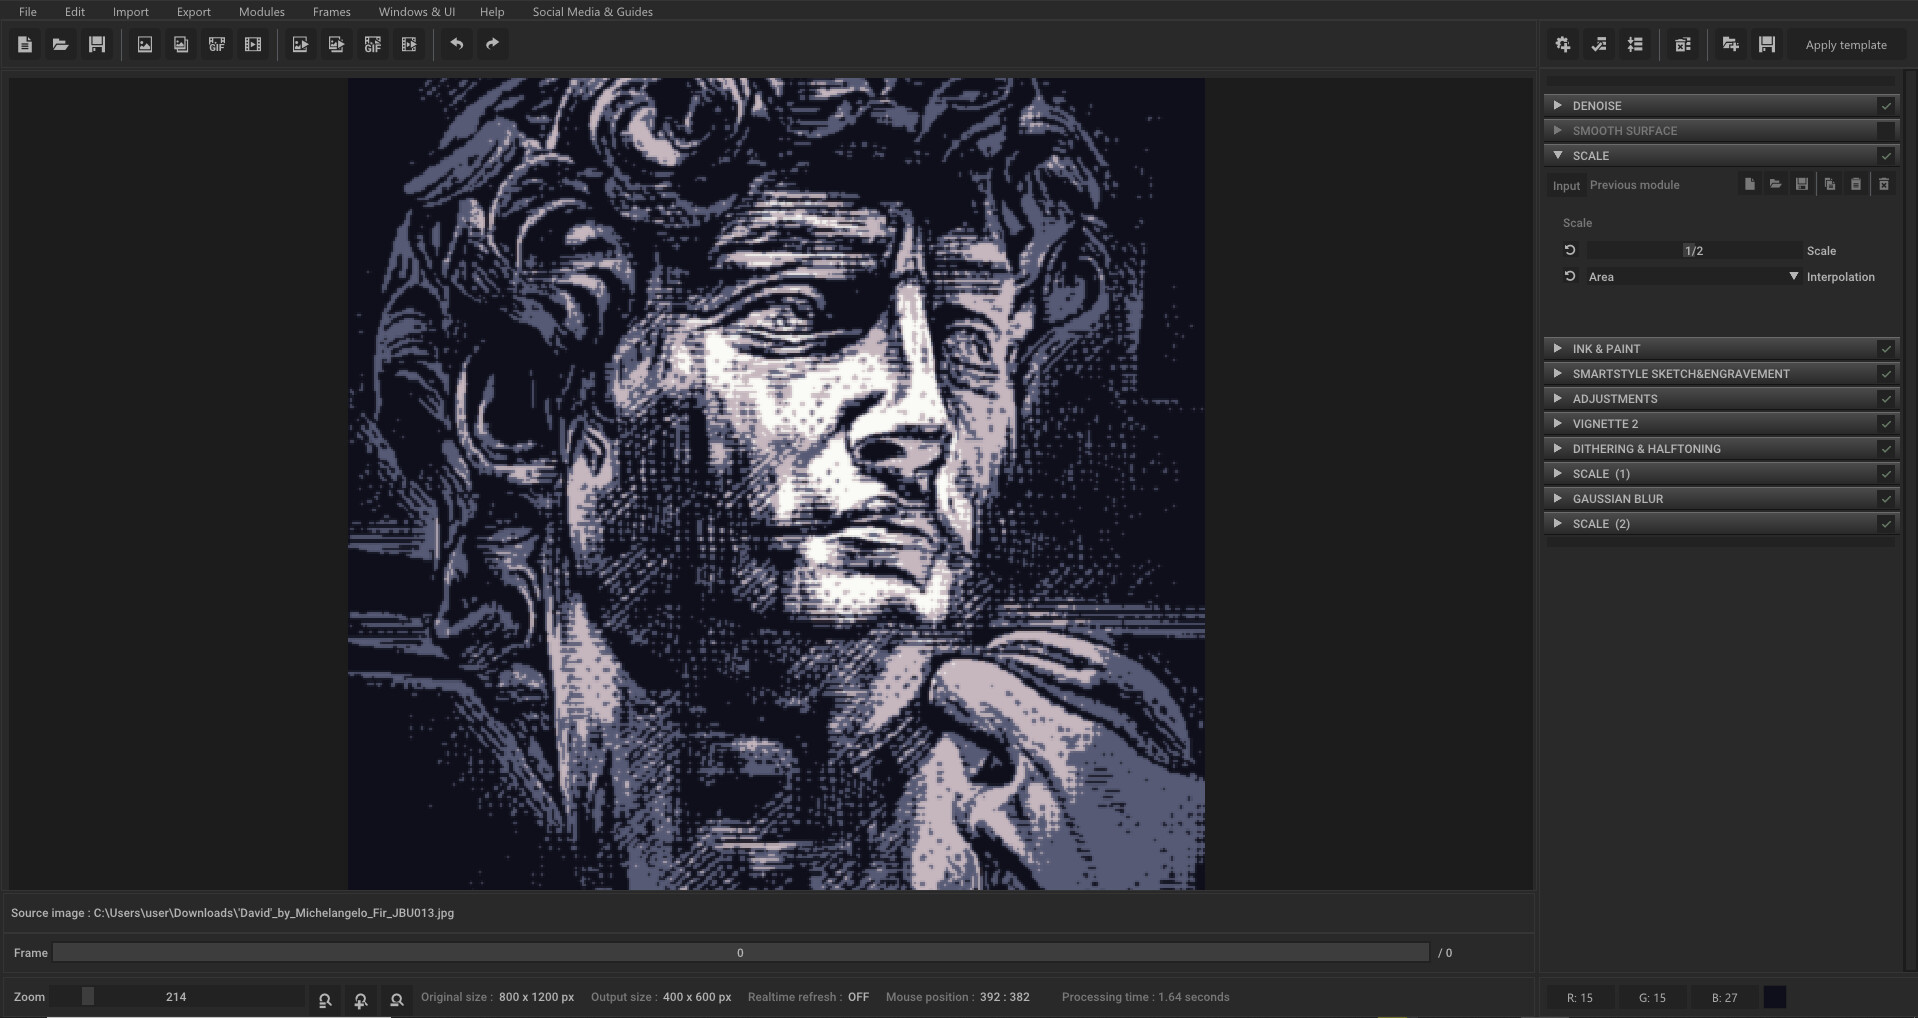Click the reset button beside the Scale slider

(x=1568, y=250)
